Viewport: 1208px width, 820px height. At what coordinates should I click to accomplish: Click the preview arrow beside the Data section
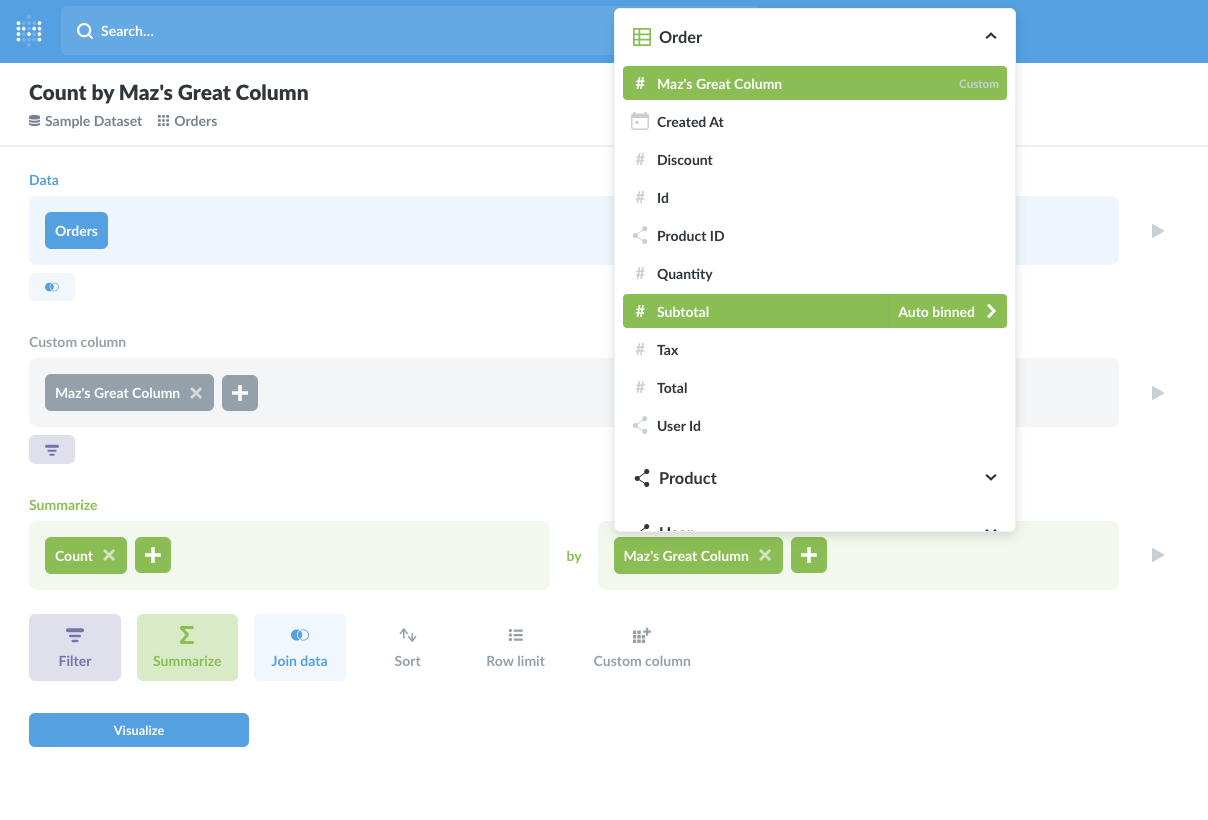pos(1157,230)
